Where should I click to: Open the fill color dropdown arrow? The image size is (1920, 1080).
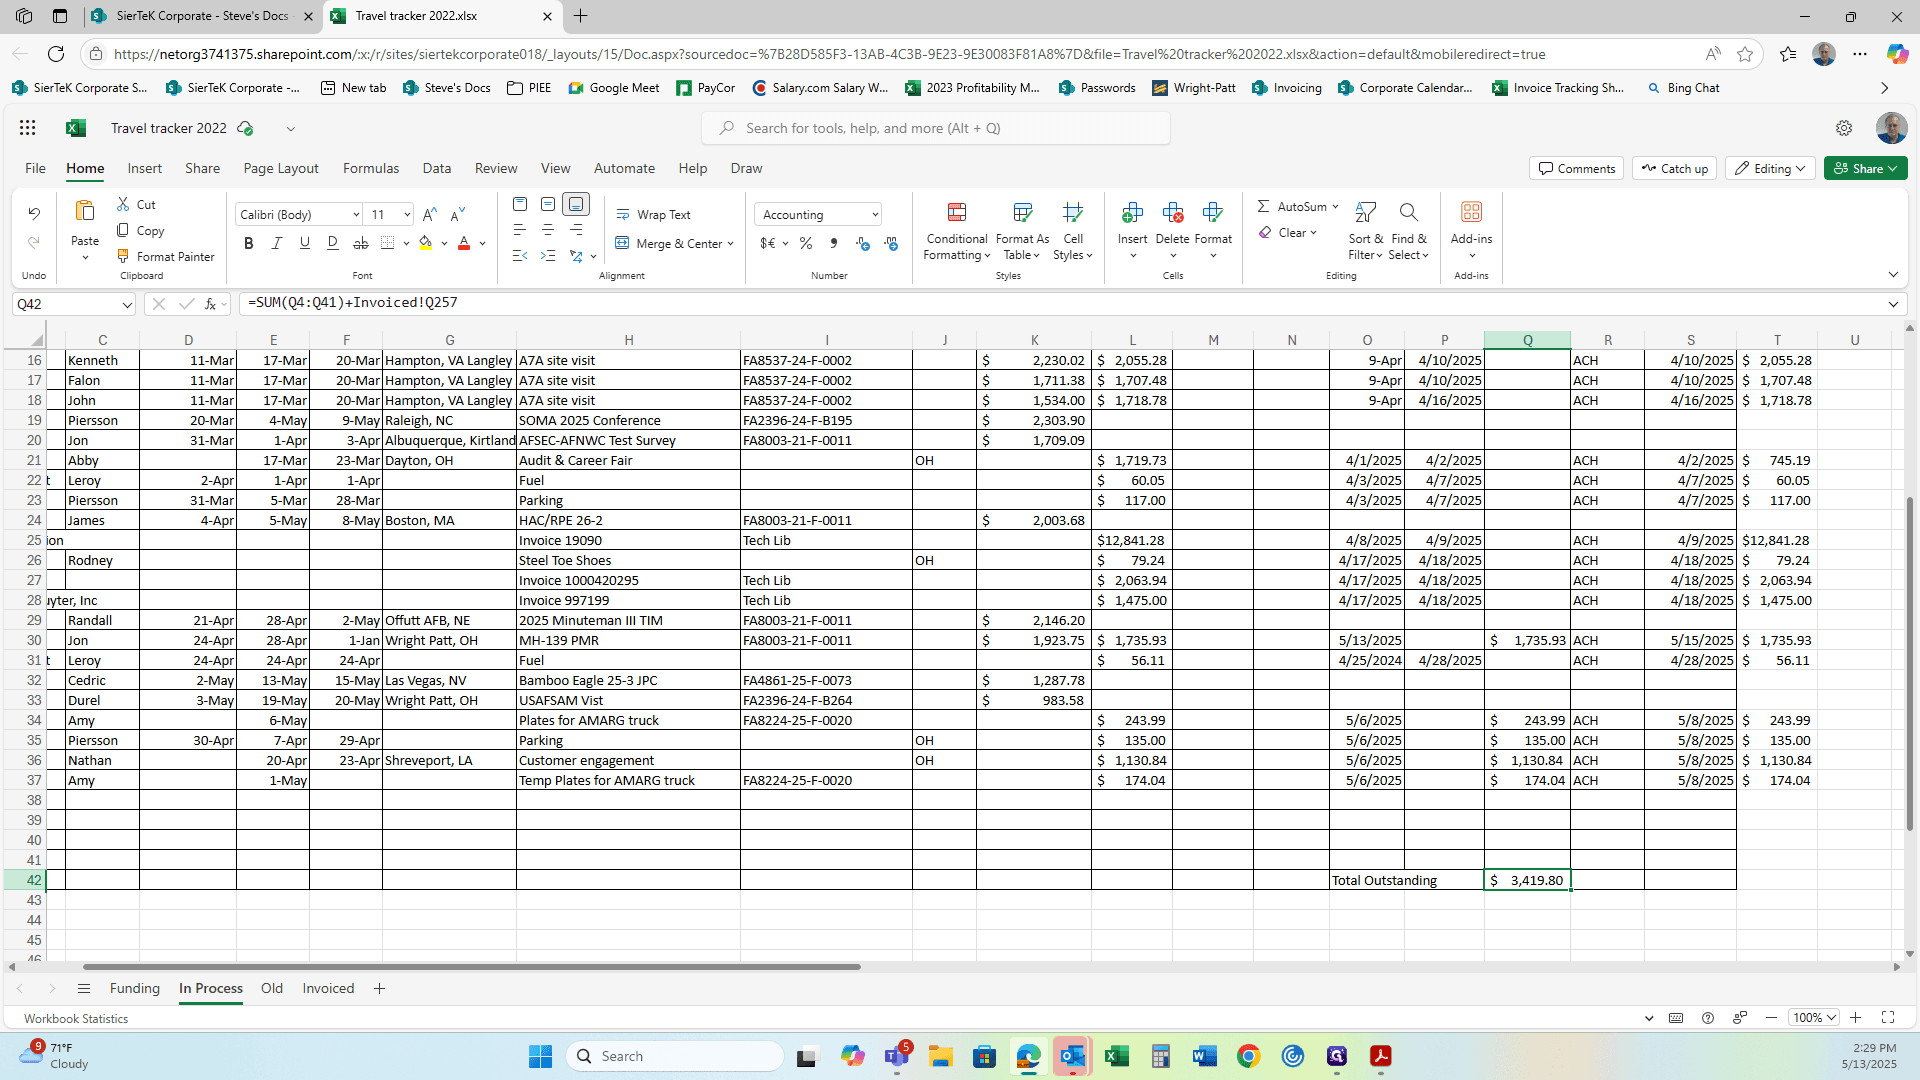click(444, 243)
